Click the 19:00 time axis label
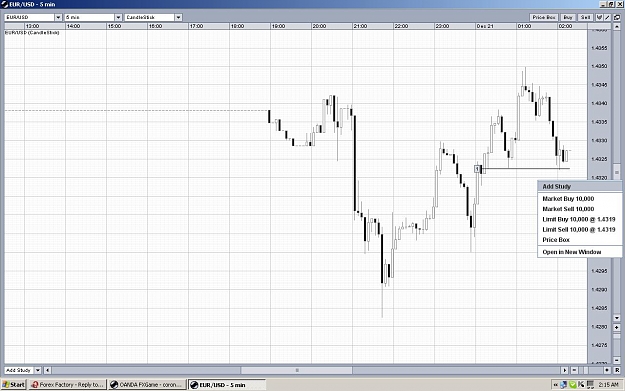 (278, 26)
